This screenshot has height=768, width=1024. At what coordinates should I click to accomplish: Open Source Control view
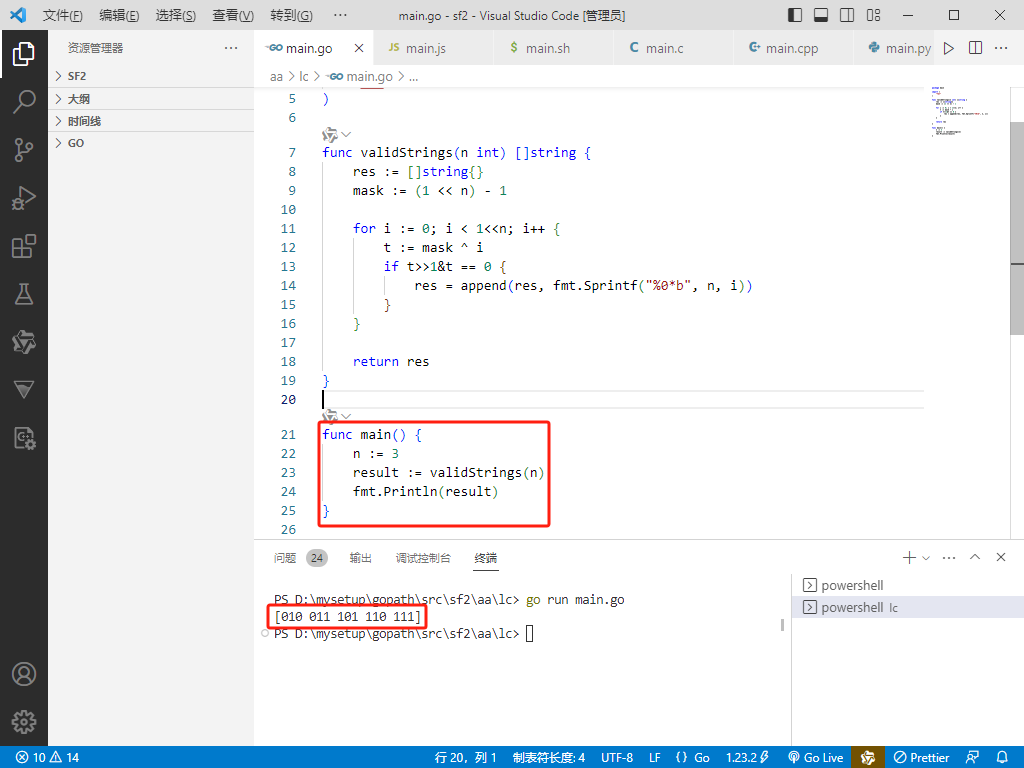tap(24, 150)
